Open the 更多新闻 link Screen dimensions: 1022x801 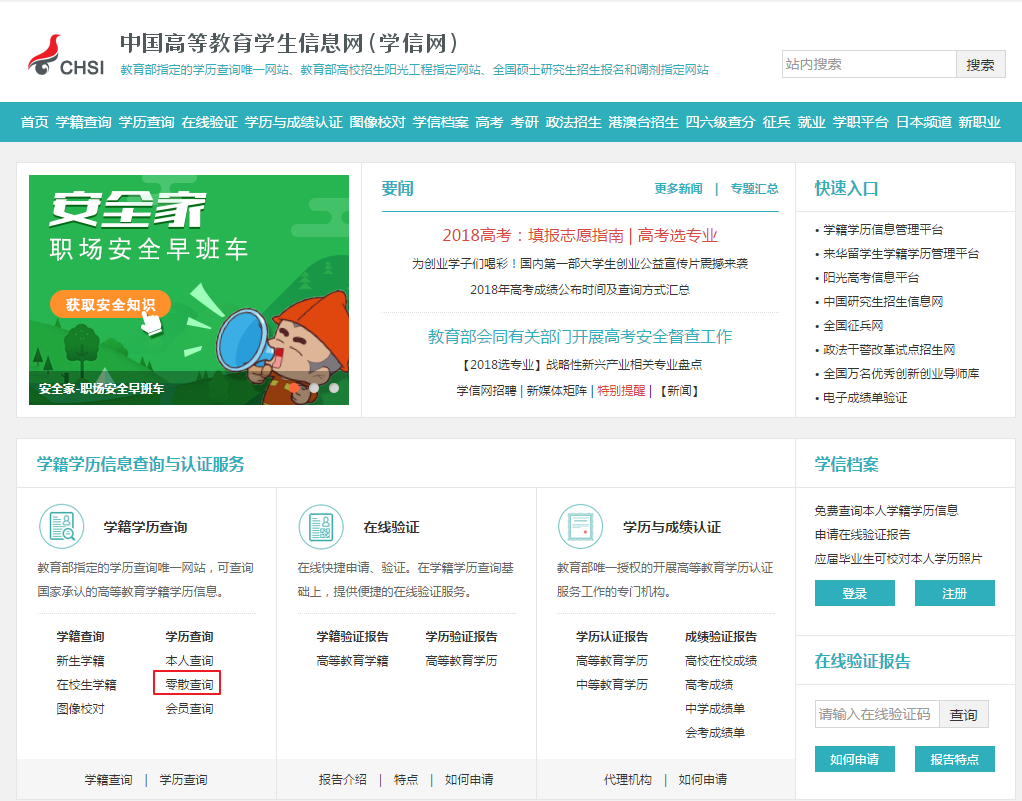[x=678, y=189]
